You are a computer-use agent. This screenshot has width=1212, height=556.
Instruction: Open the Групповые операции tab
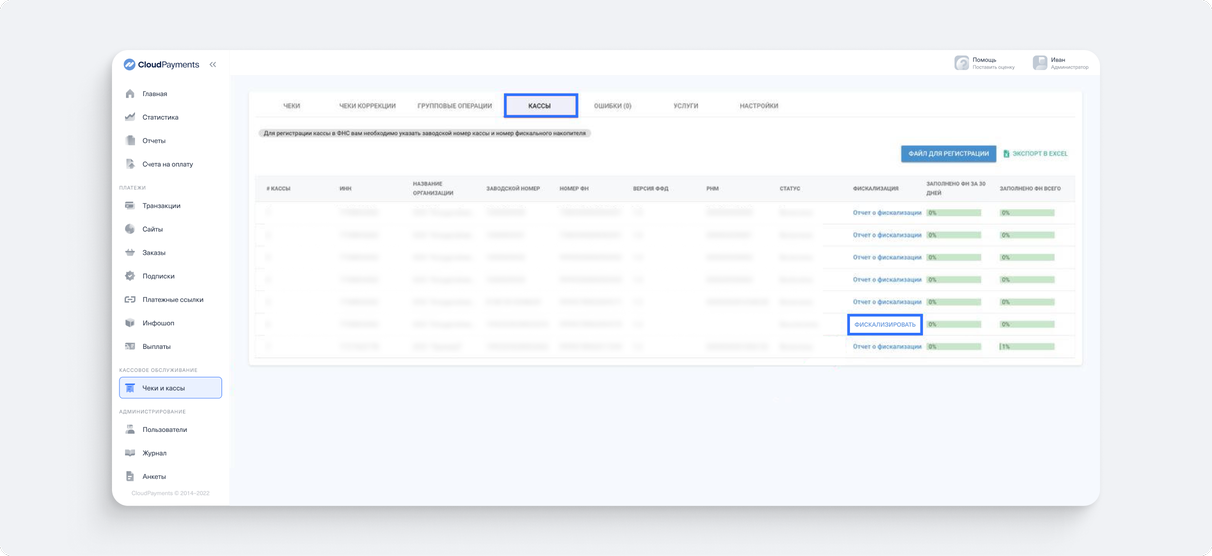tap(454, 106)
